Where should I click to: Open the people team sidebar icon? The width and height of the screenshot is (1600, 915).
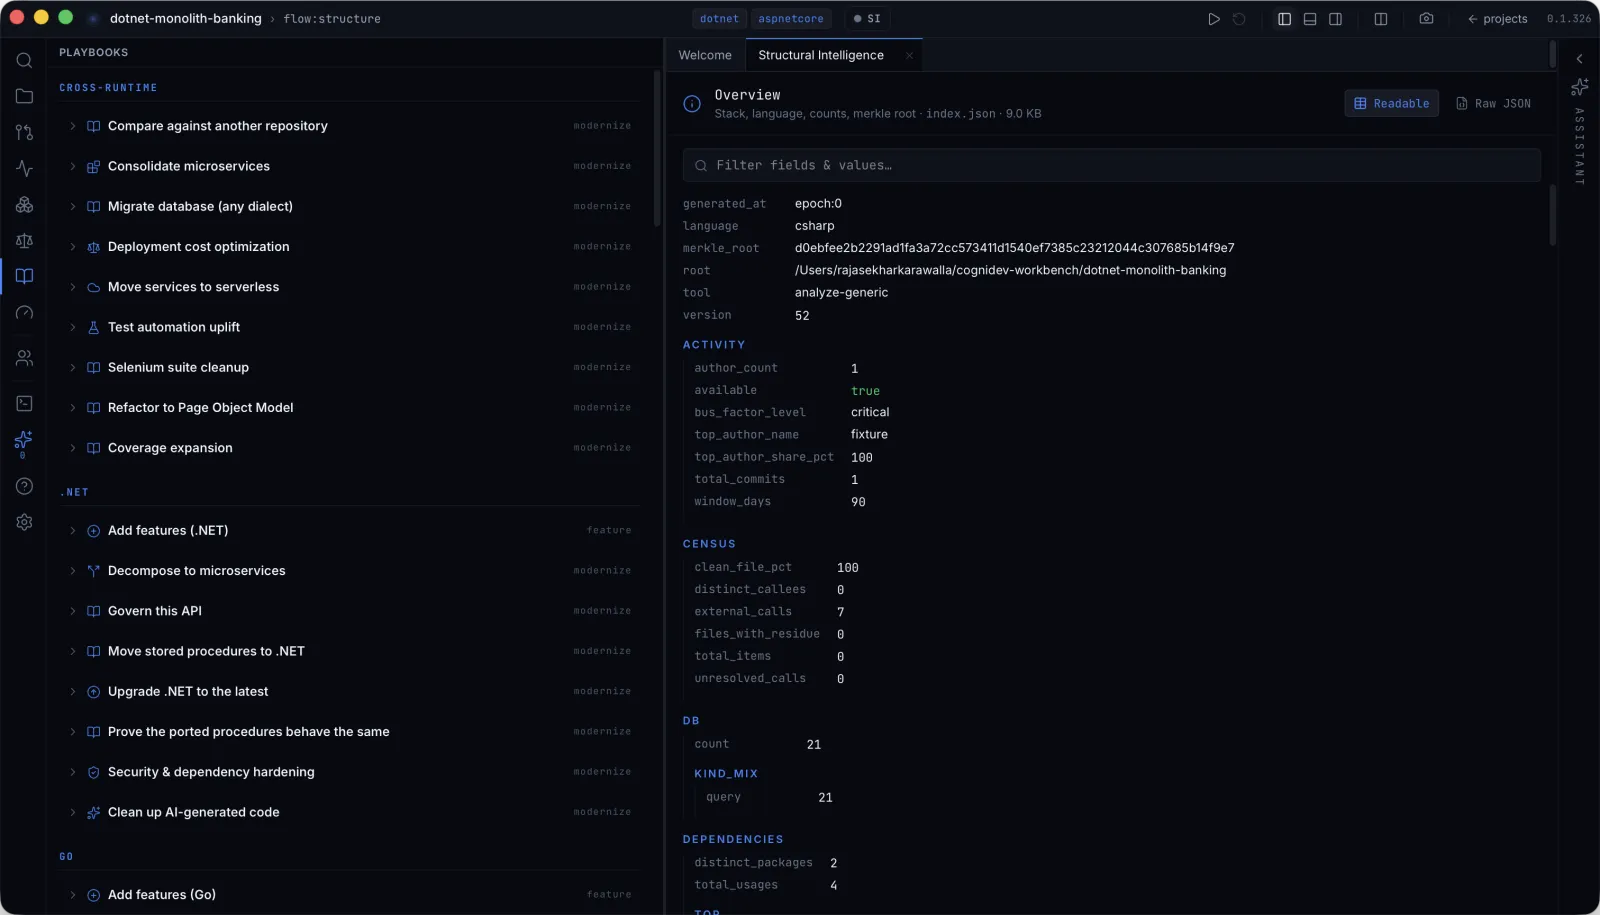tap(24, 358)
